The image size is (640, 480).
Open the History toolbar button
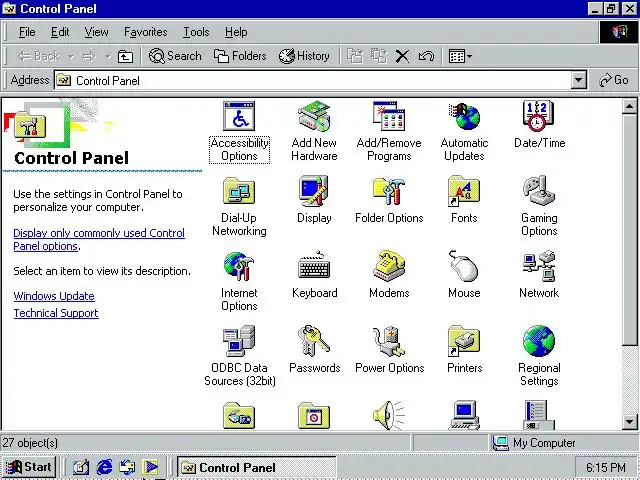pos(304,56)
